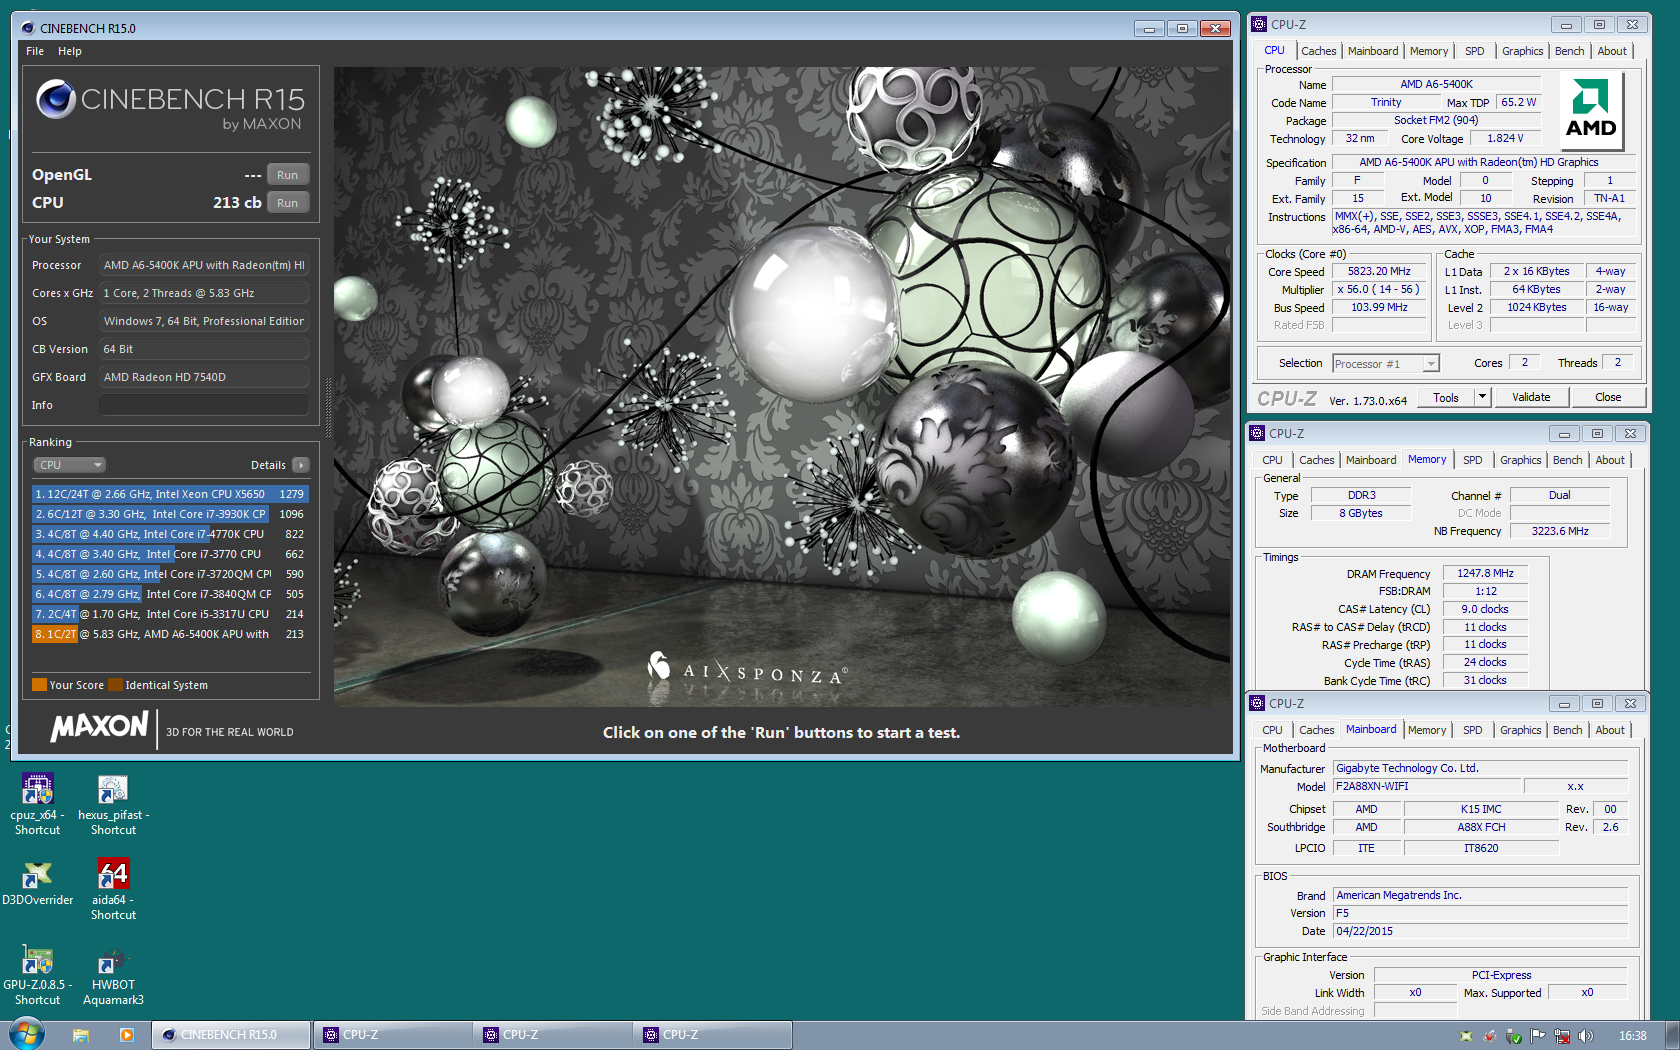Click the Details label in Ranking
Image resolution: width=1680 pixels, height=1050 pixels.
point(268,465)
